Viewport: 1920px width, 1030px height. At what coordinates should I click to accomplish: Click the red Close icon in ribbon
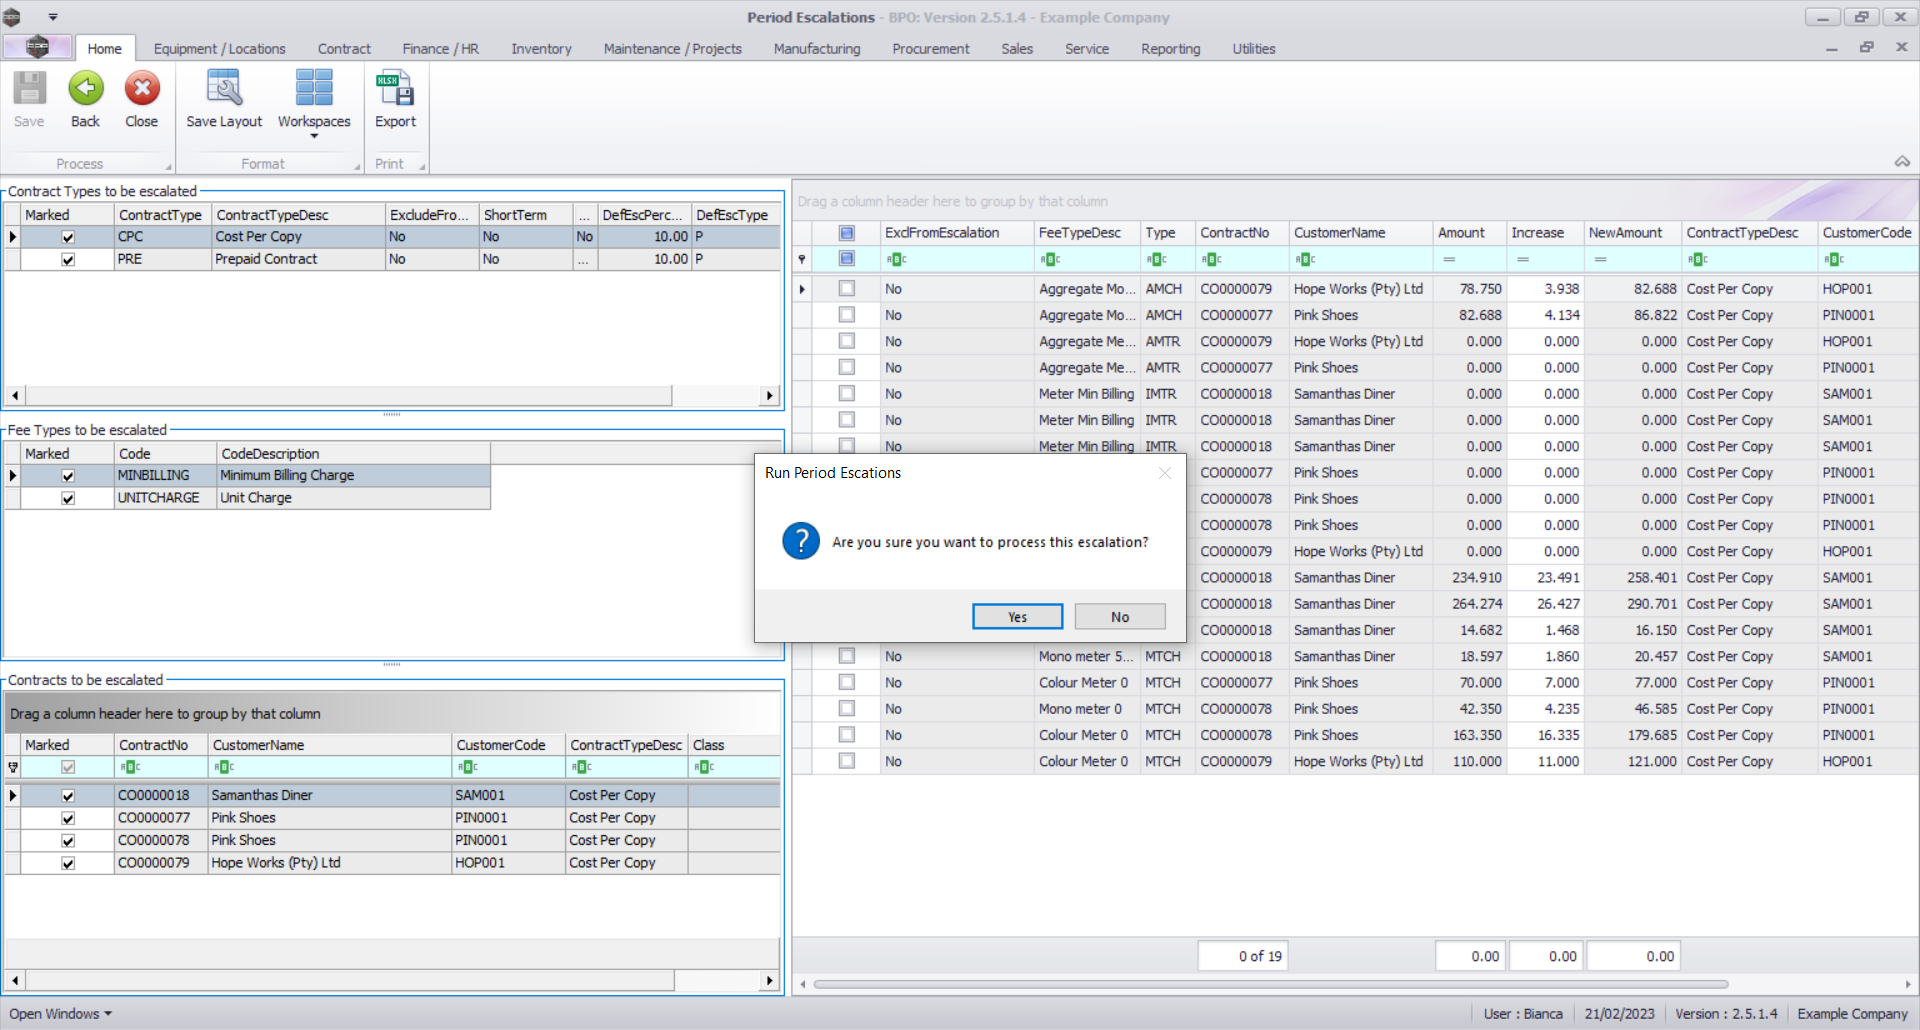[x=142, y=90]
